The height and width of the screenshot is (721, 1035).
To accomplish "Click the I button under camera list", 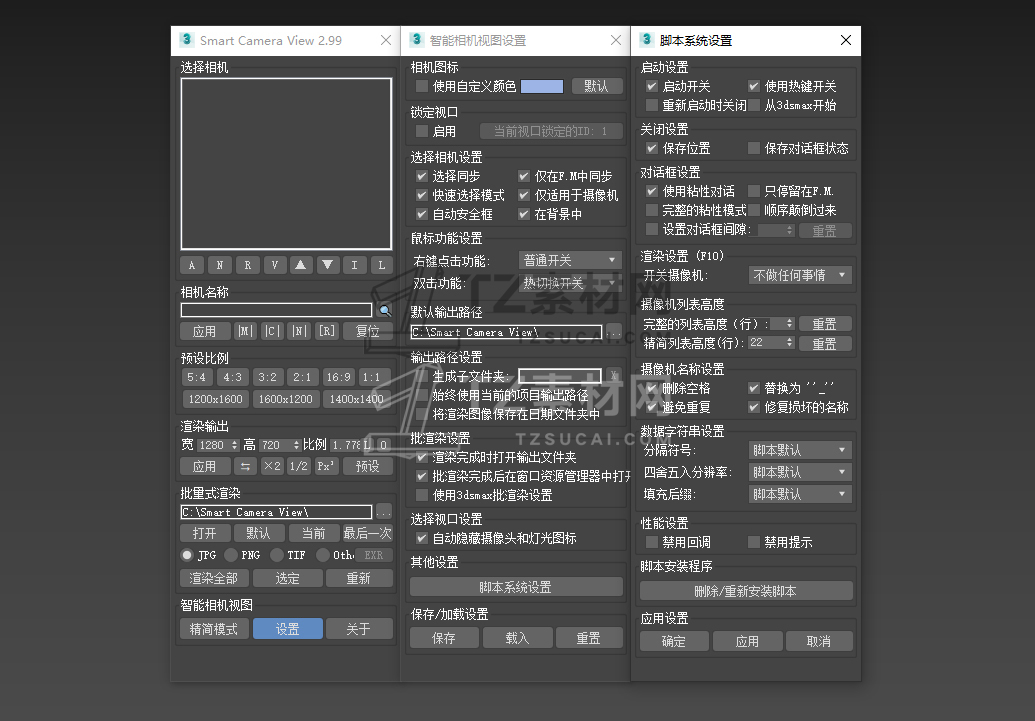I will tap(354, 265).
